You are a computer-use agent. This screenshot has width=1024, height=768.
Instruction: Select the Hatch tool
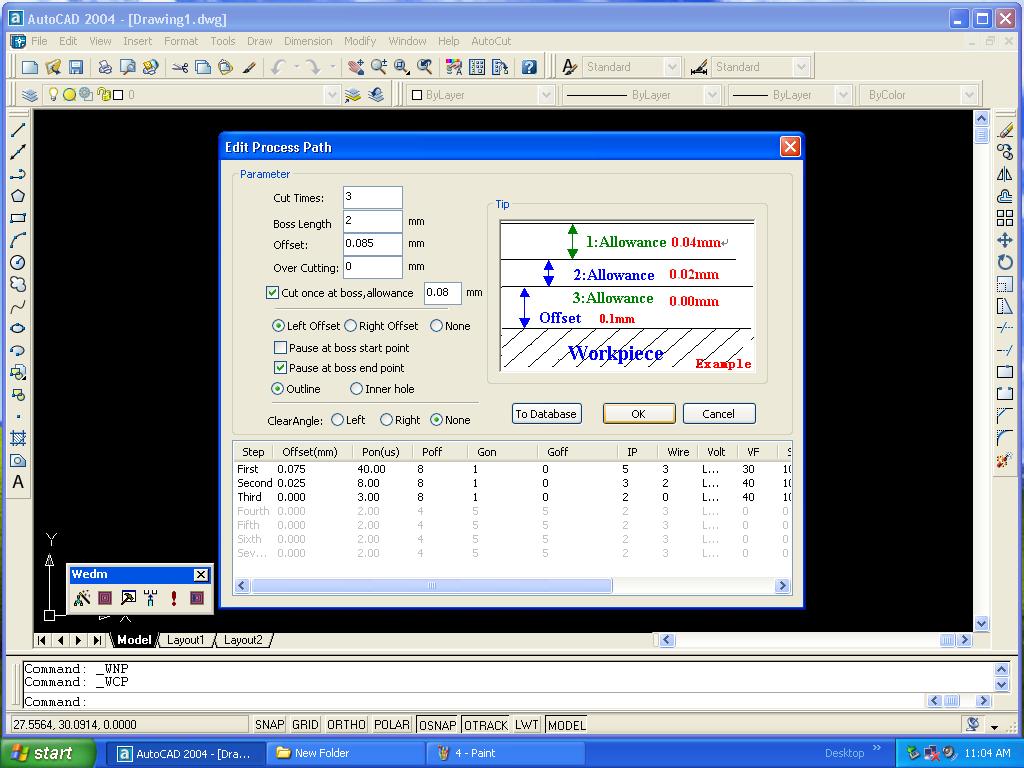[18, 438]
